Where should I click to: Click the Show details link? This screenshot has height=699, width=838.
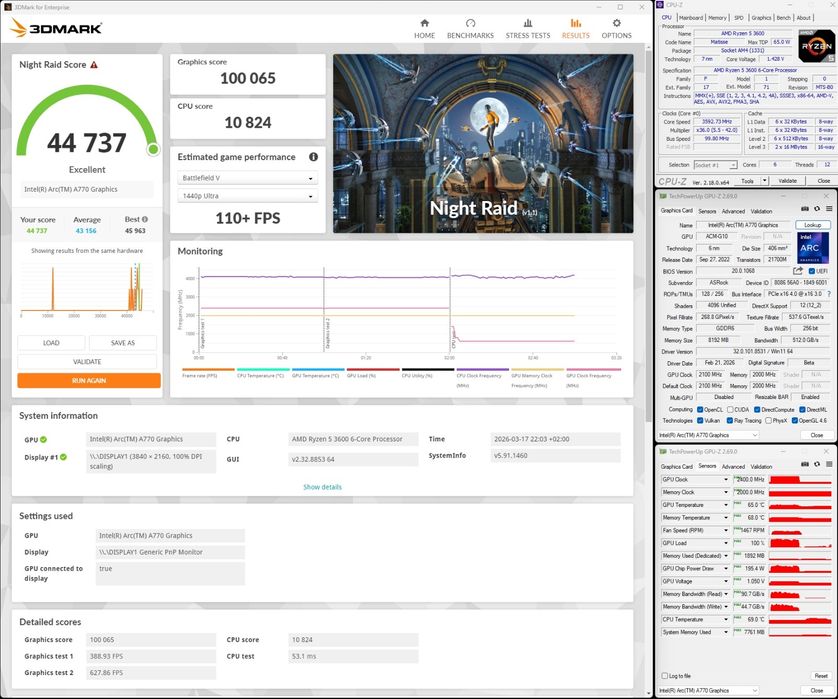[x=322, y=487]
